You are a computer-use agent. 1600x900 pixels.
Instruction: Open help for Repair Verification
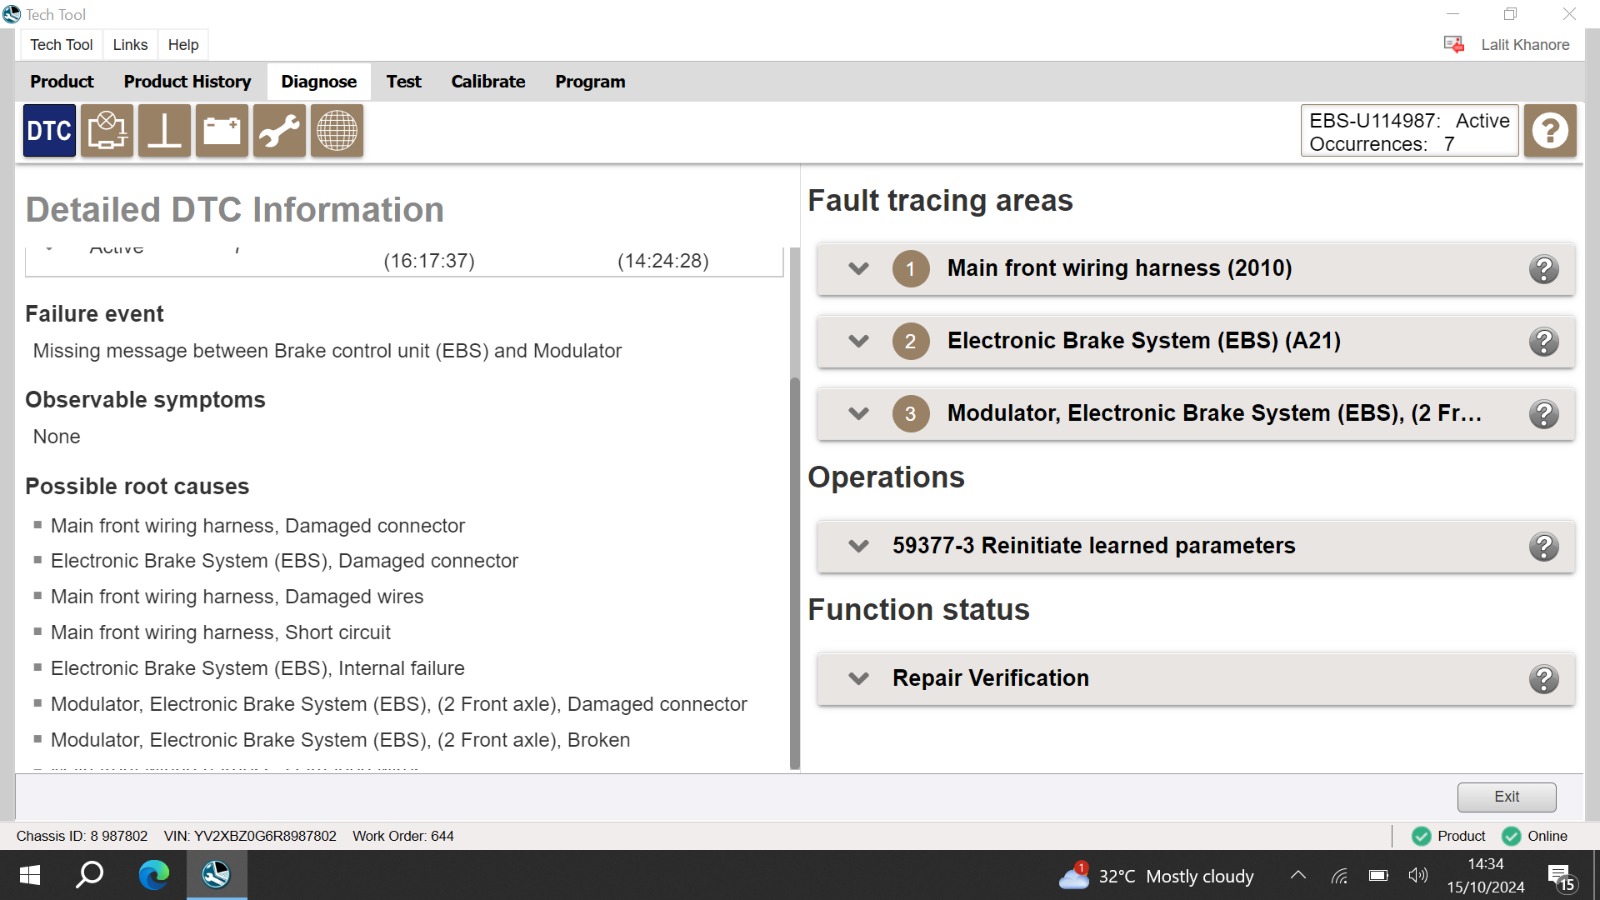tap(1544, 679)
